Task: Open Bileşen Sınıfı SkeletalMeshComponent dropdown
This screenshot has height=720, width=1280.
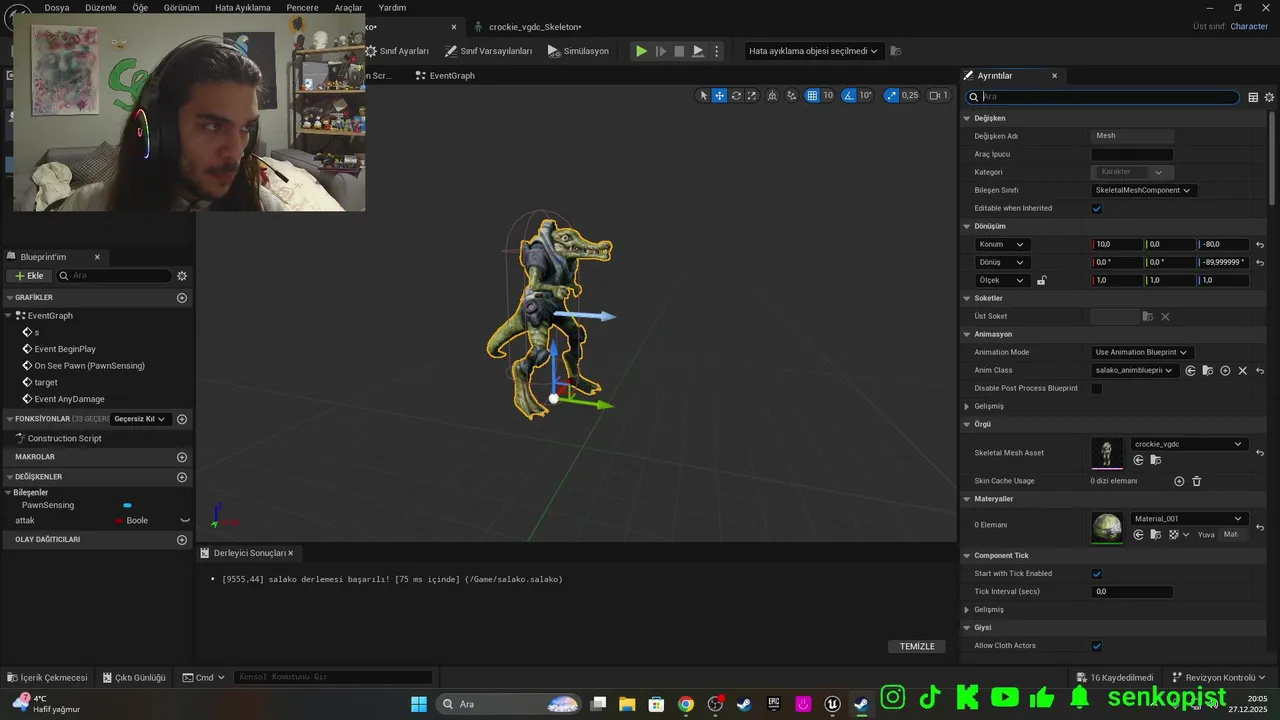Action: click(x=1143, y=190)
